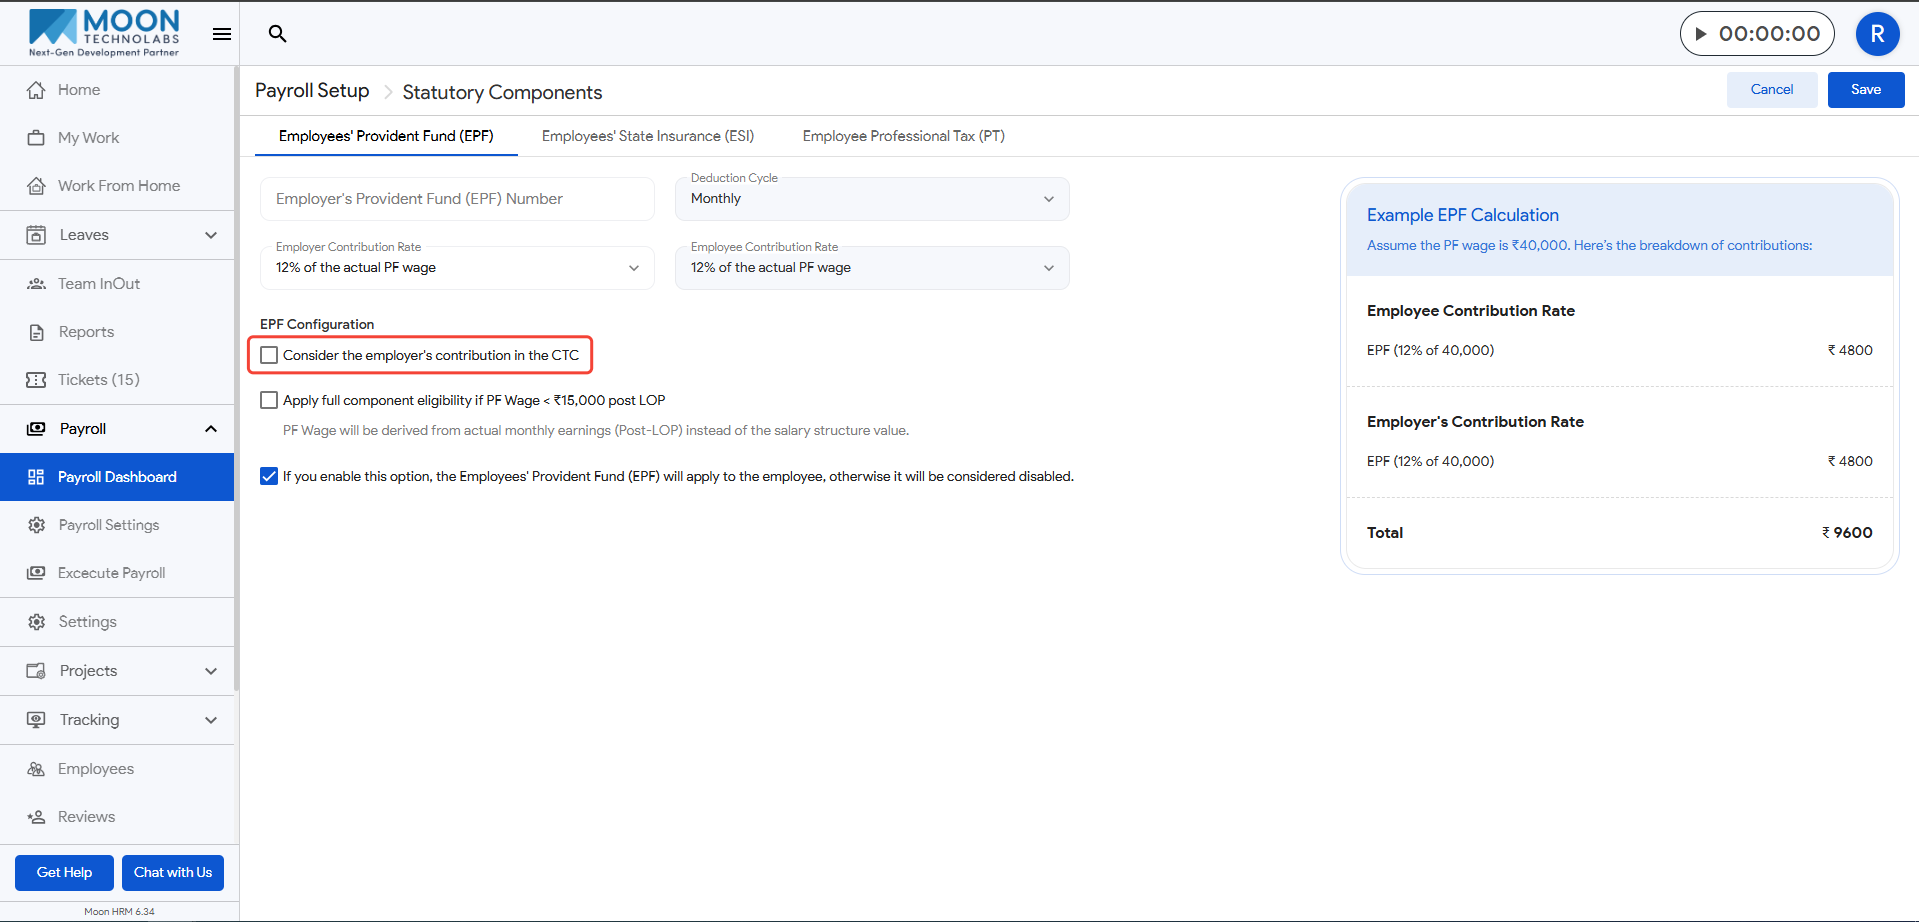The image size is (1919, 922).
Task: Start the timer play button
Action: (x=1700, y=34)
